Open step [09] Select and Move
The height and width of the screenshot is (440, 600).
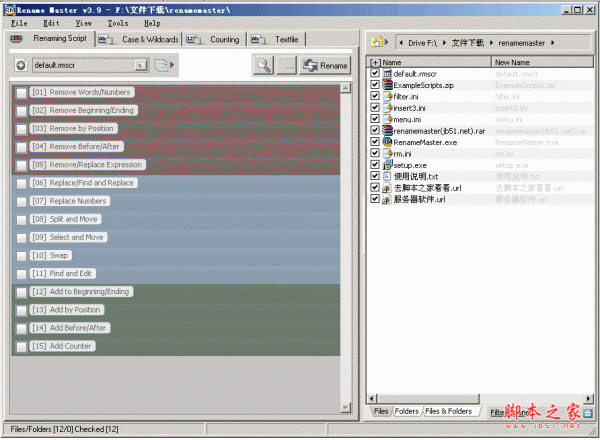tap(68, 238)
